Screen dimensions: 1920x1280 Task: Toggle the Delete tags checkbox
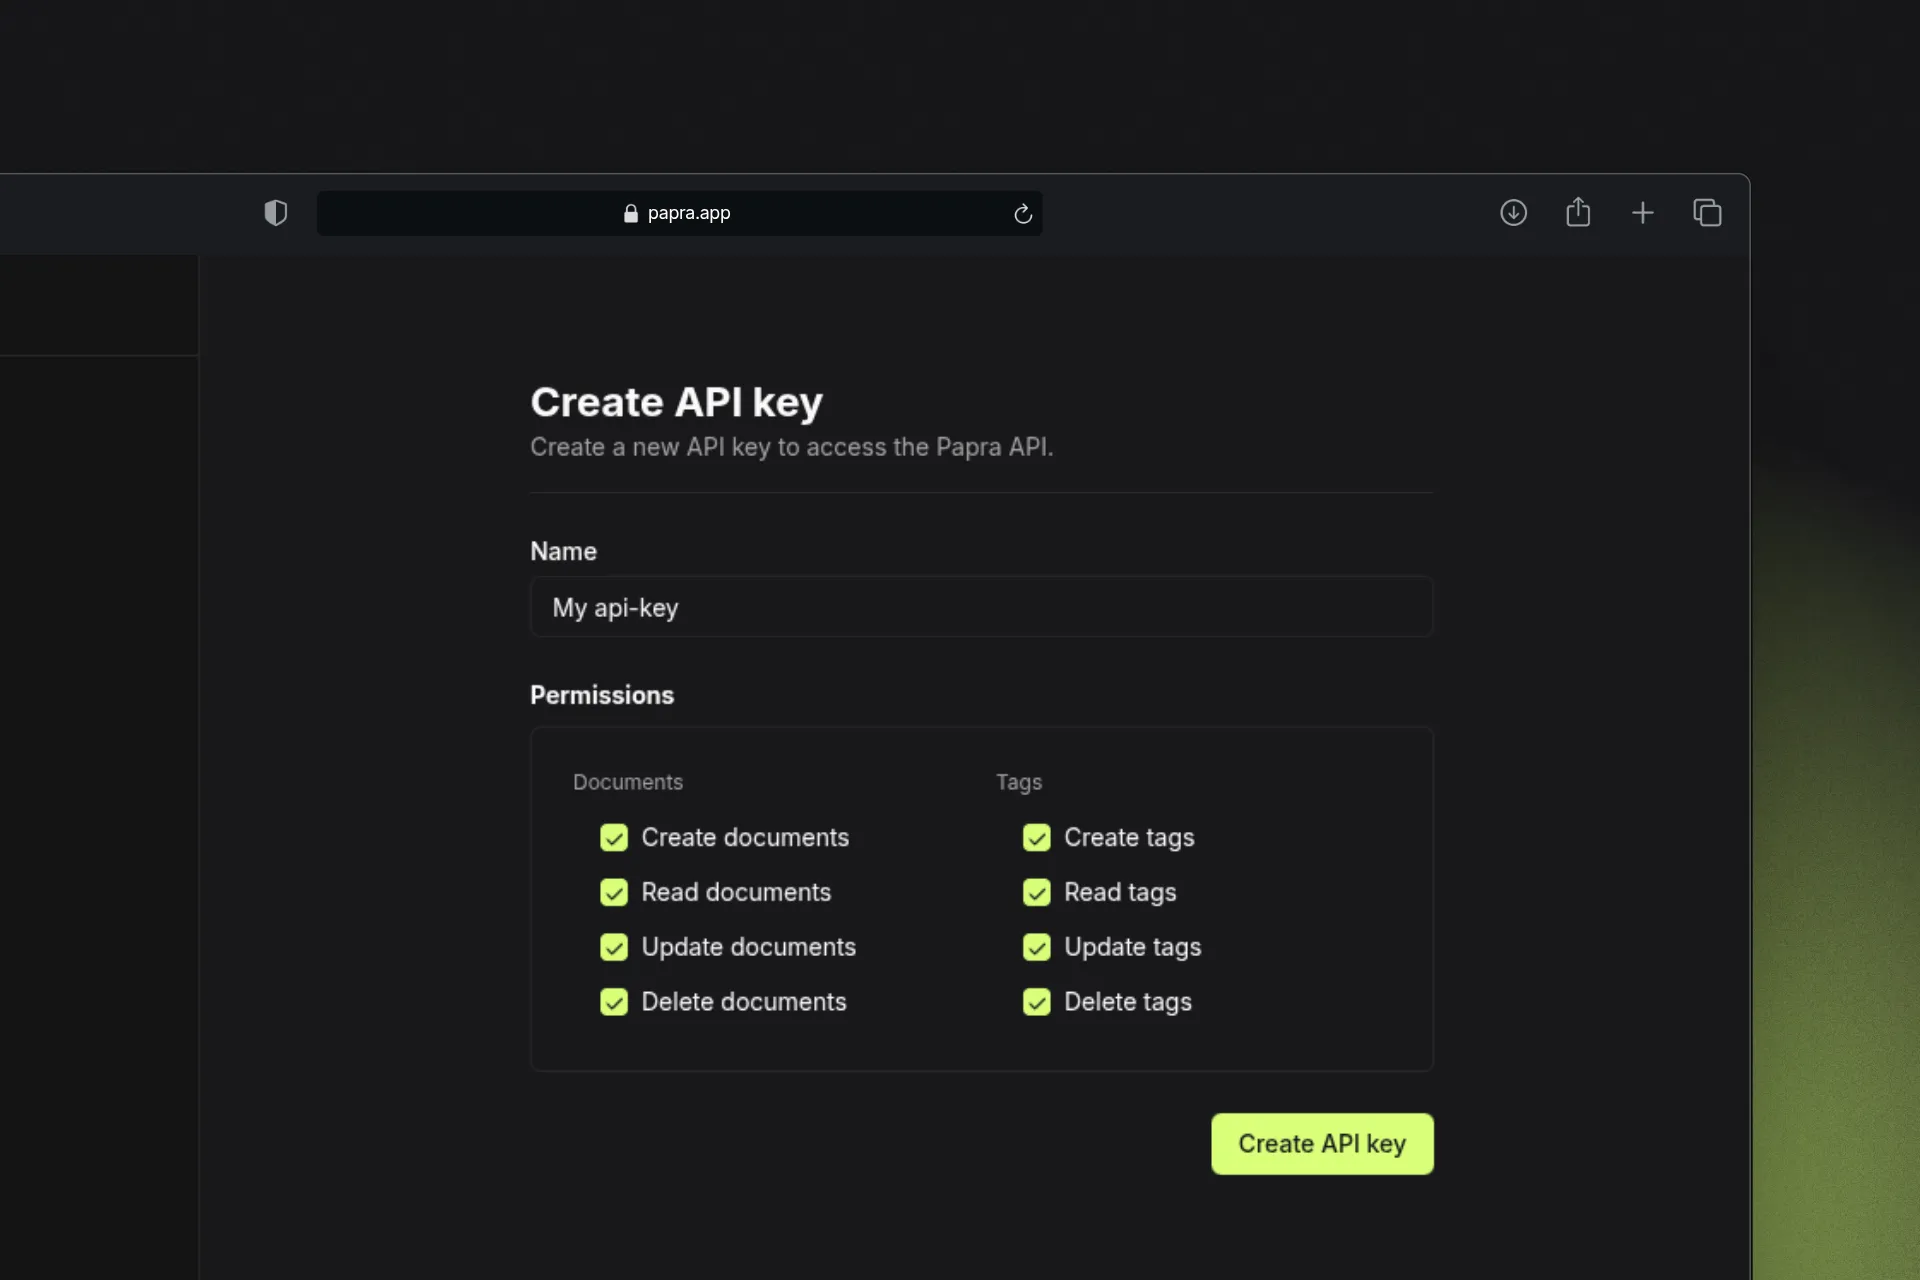(1037, 1002)
